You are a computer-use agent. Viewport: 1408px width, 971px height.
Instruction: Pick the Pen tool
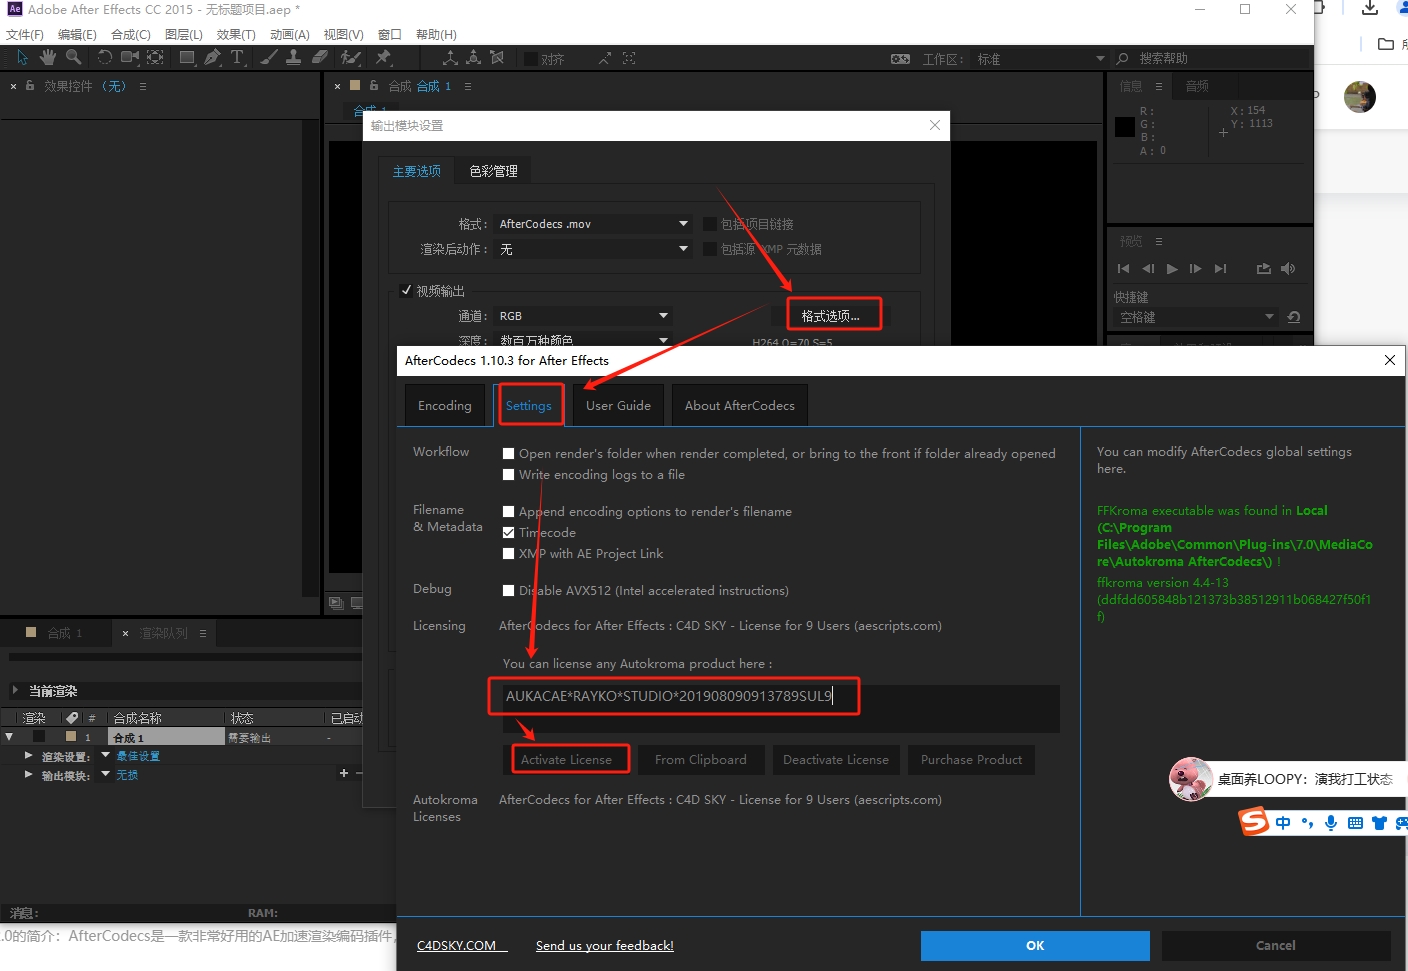pyautogui.click(x=211, y=57)
